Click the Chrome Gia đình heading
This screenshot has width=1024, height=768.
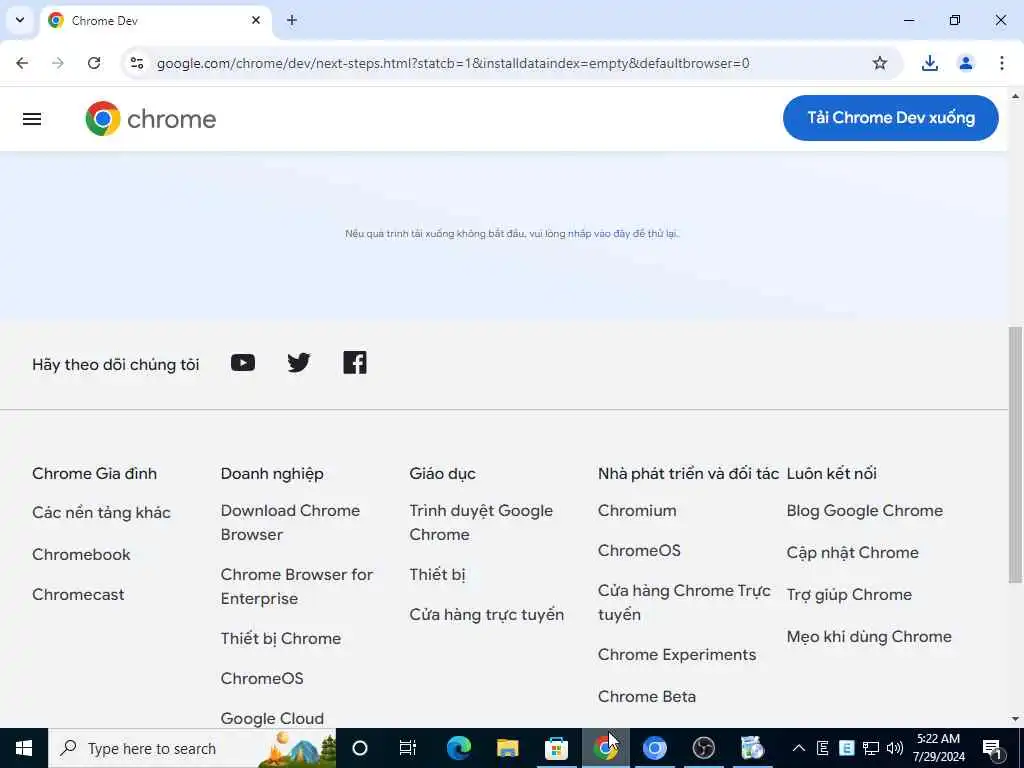tap(95, 473)
